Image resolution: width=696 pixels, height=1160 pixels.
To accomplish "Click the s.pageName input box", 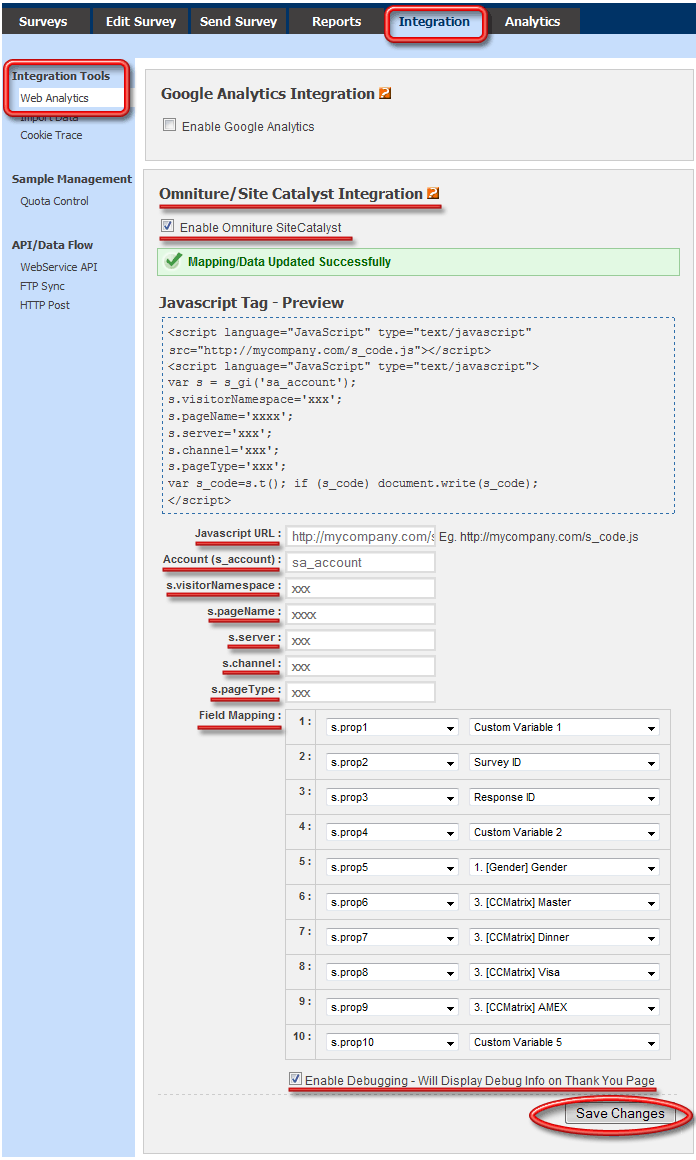I will pos(360,615).
